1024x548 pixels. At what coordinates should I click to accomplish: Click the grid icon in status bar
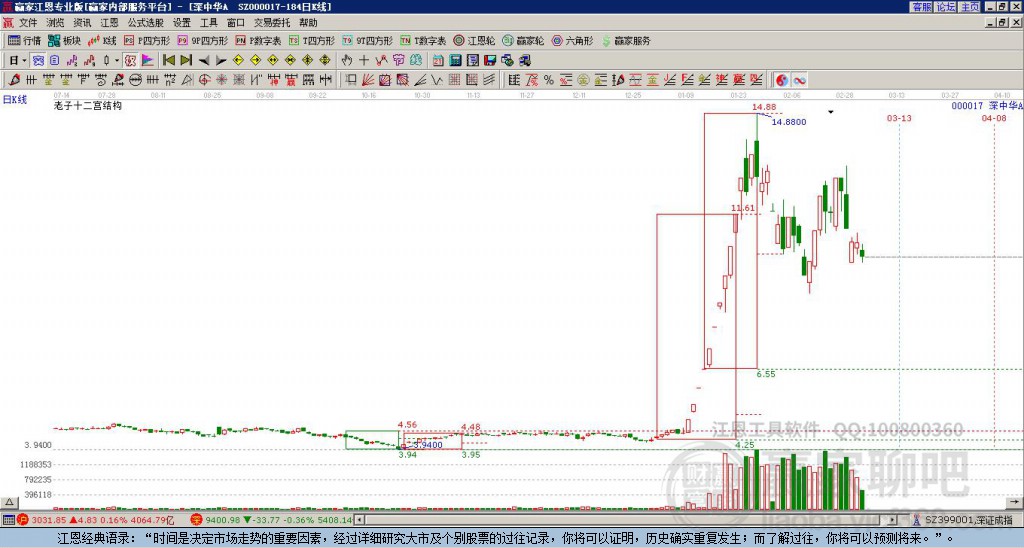[x=8, y=520]
